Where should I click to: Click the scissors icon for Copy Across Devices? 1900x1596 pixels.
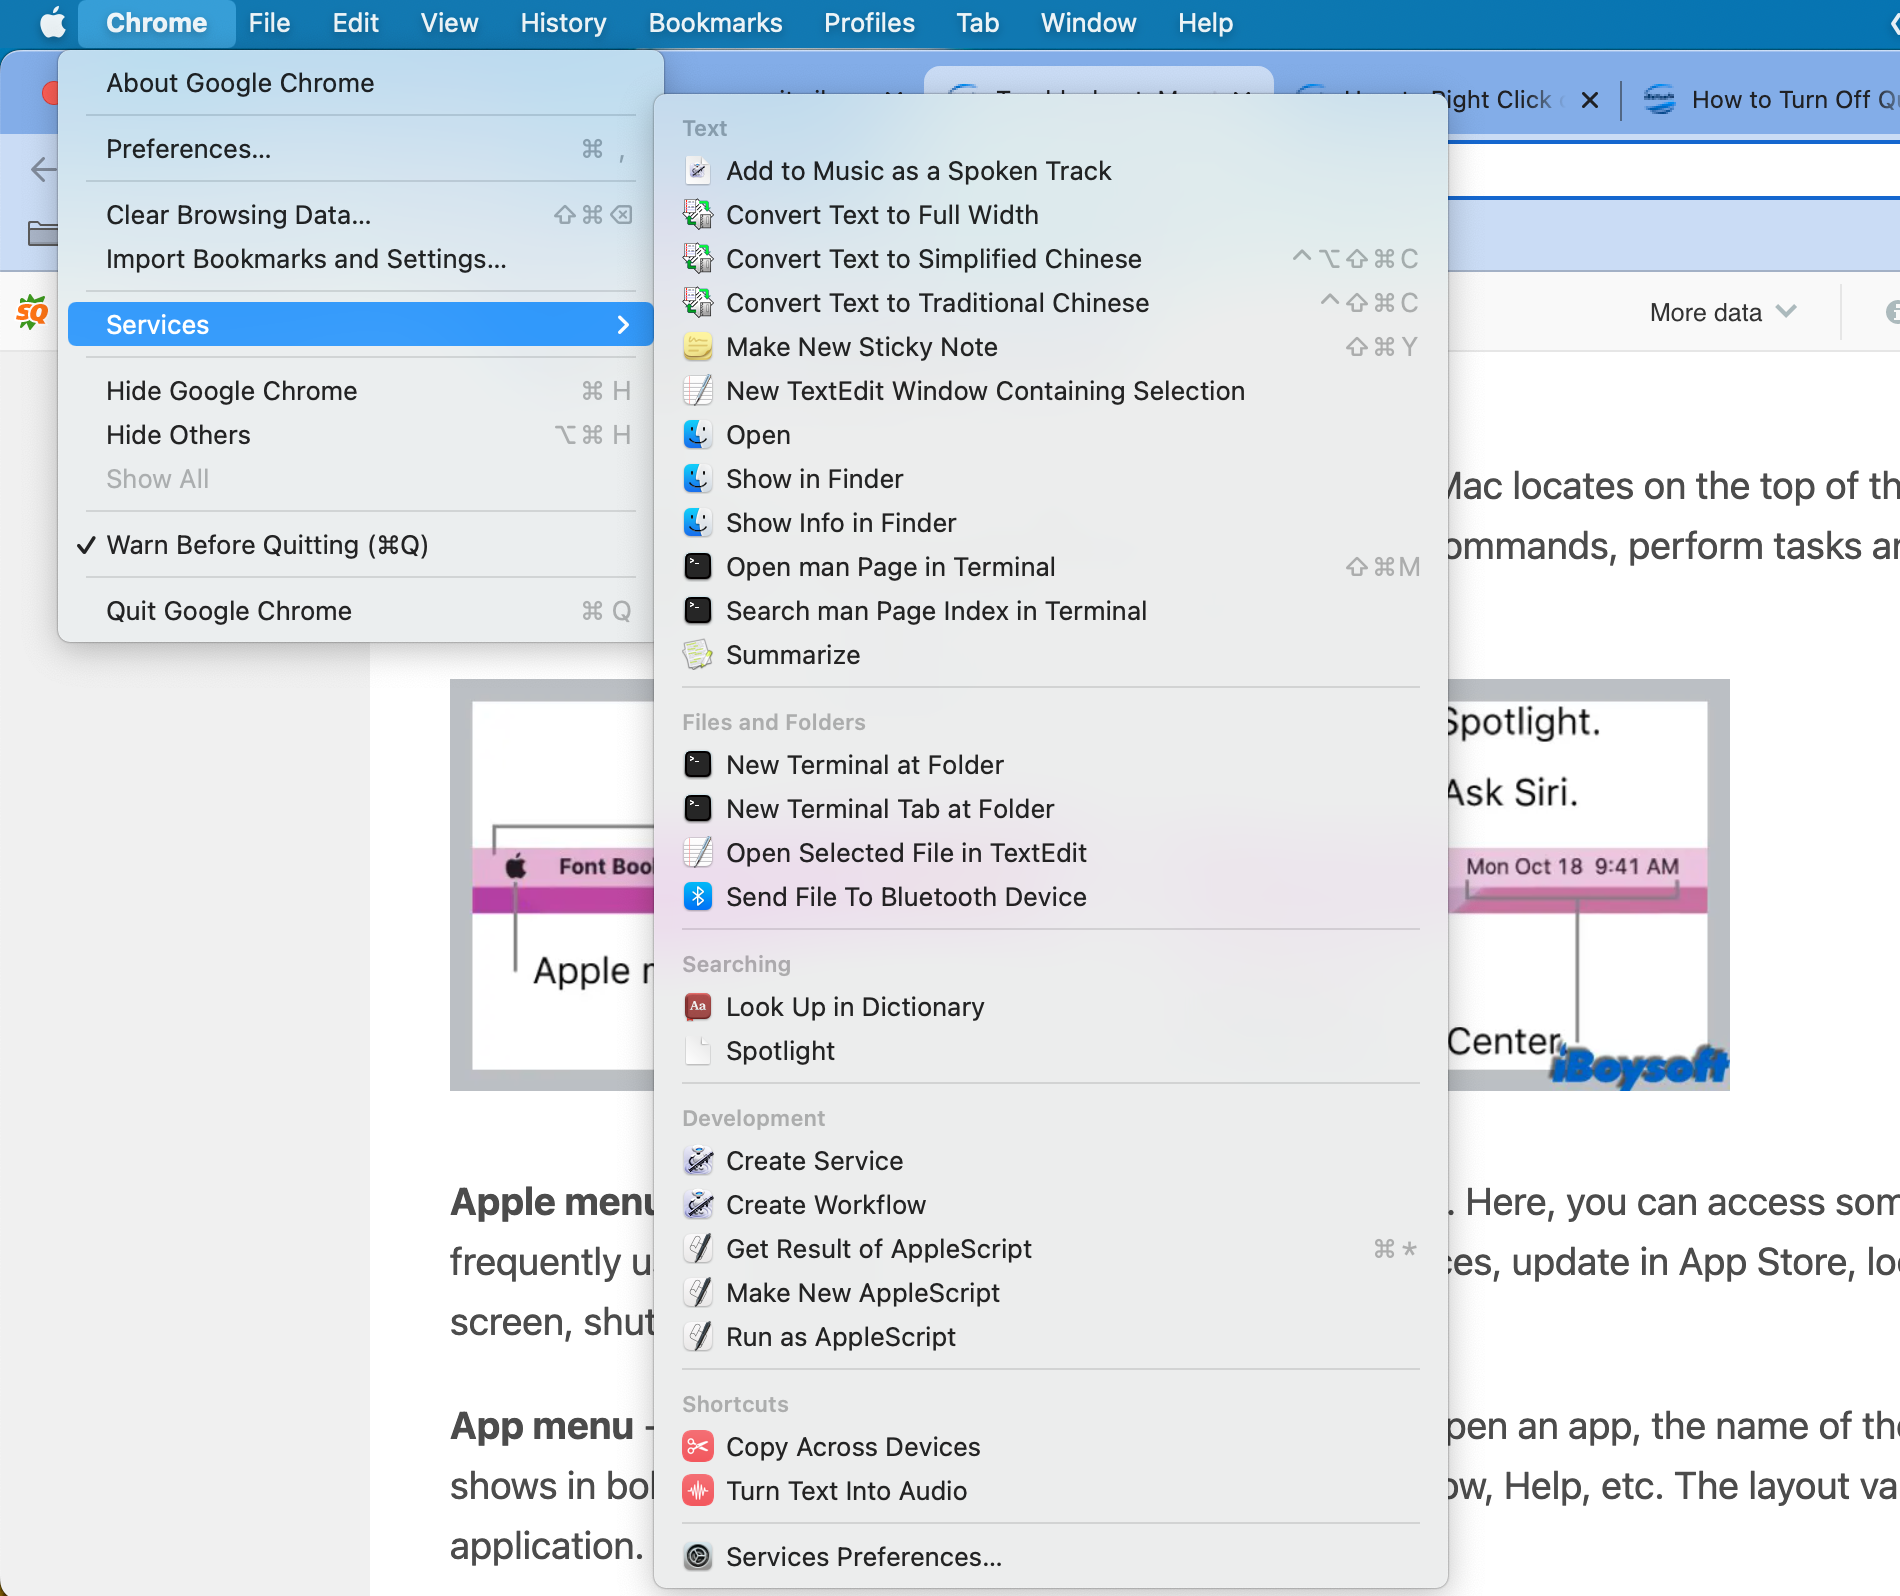pos(697,1447)
